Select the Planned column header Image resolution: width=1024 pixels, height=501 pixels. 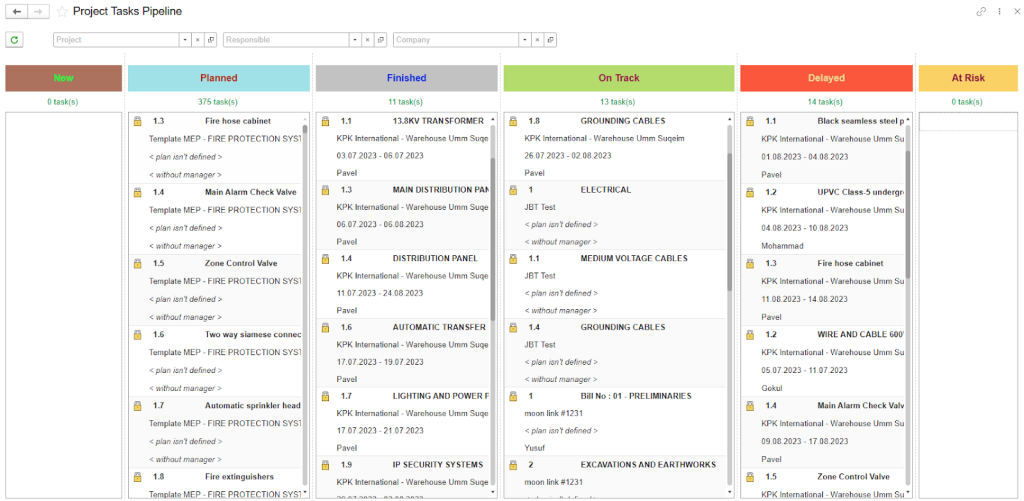coord(218,78)
